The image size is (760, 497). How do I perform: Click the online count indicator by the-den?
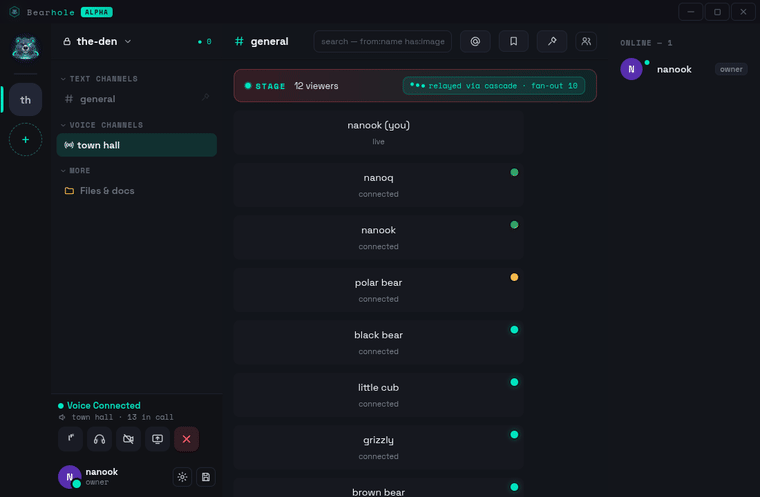(x=205, y=42)
